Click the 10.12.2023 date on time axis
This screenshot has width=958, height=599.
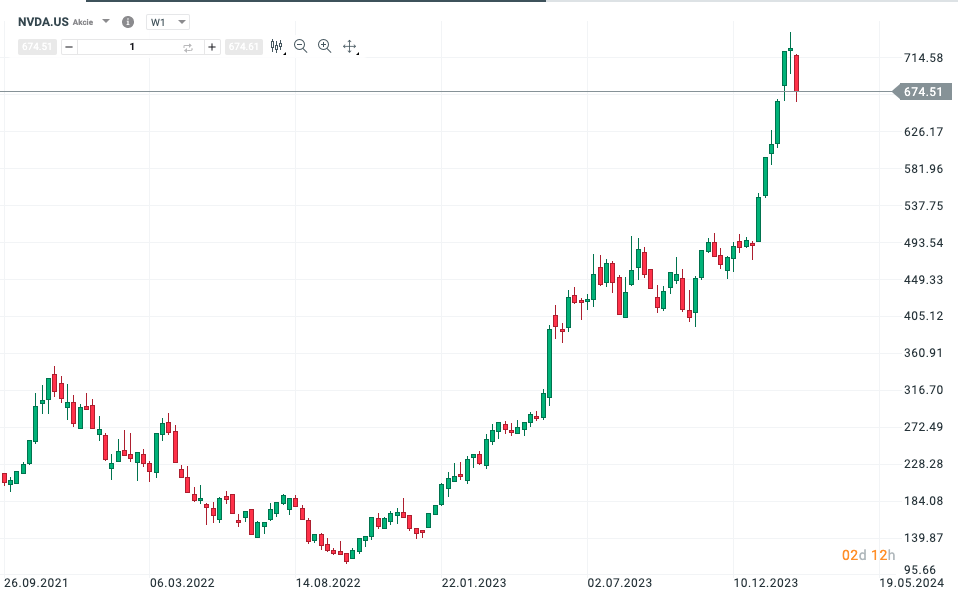pos(767,582)
